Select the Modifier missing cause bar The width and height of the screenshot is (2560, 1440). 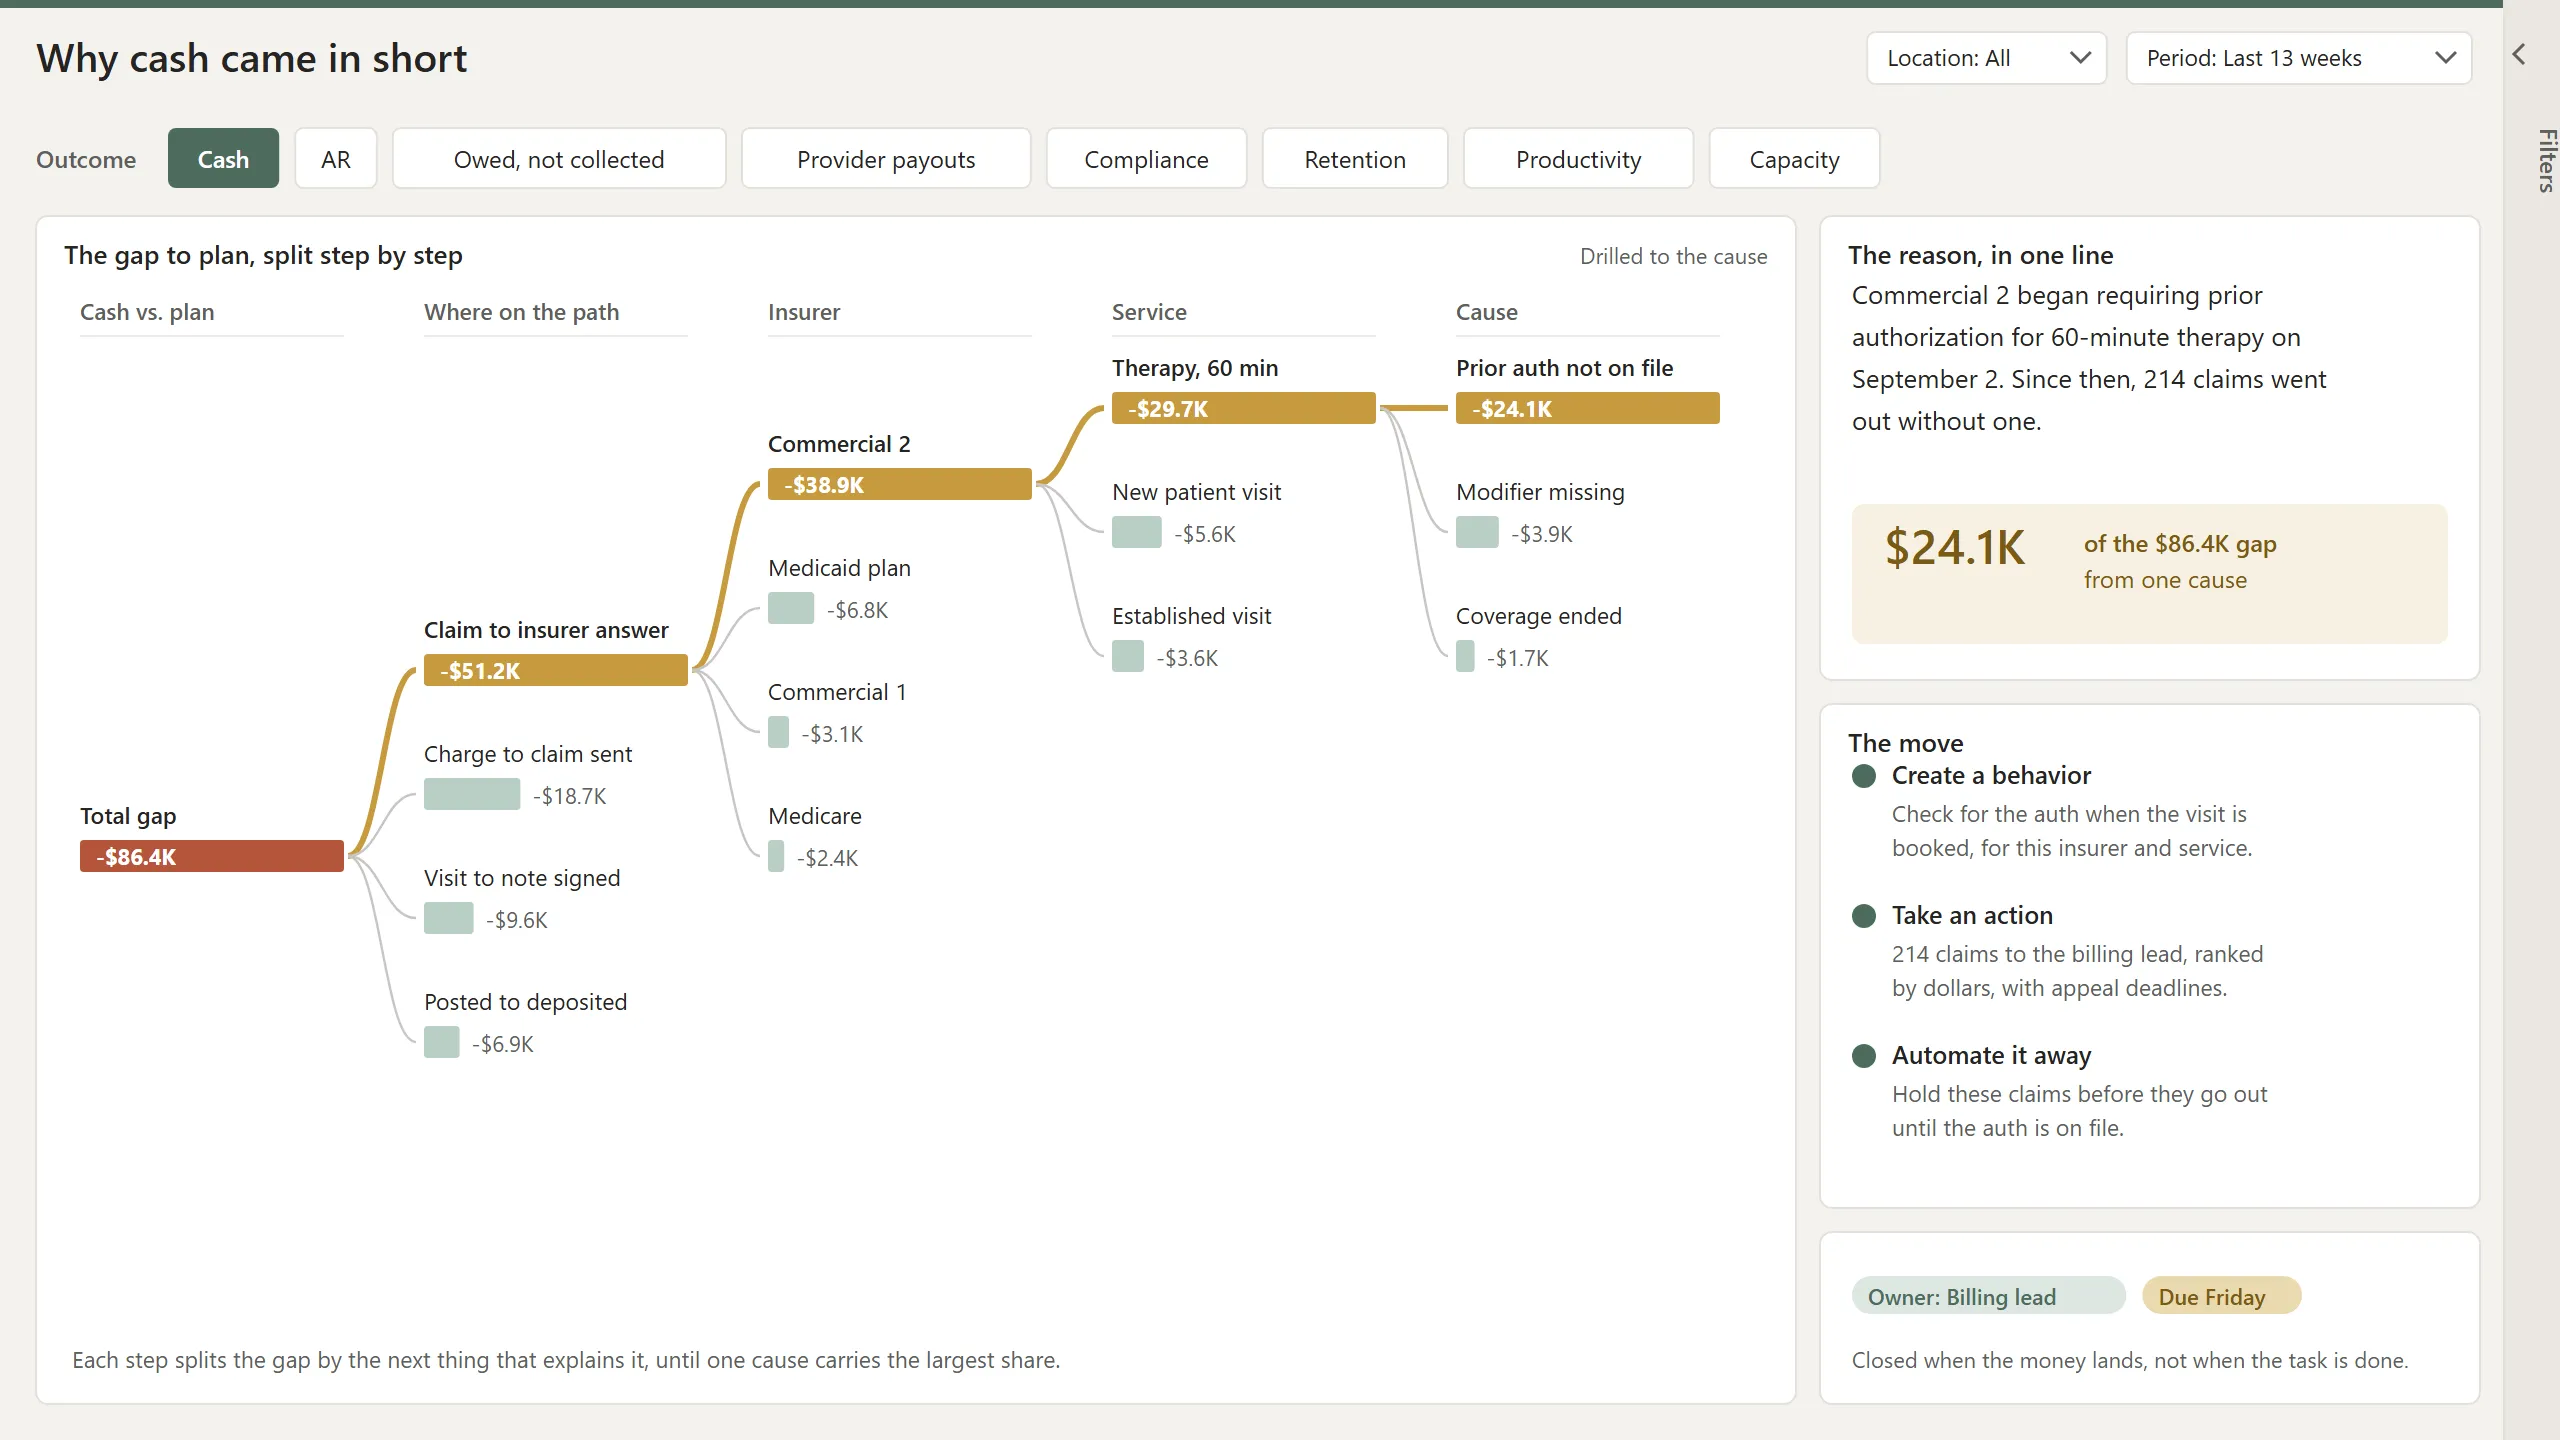point(1477,532)
